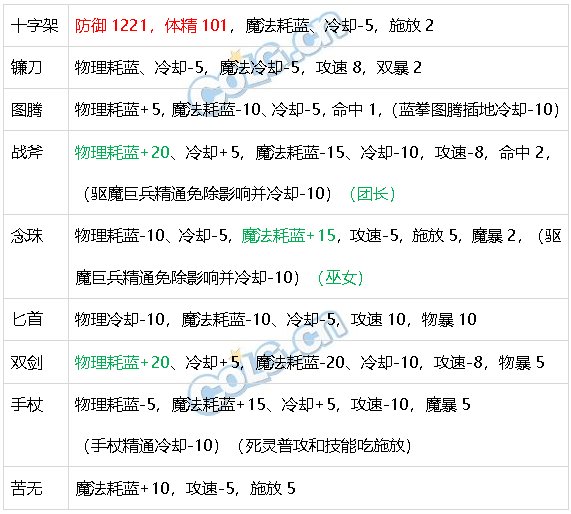This screenshot has width=571, height=514.
Task: Click 魔法耗蓝-10 in 图腾 row
Action: [x=216, y=110]
